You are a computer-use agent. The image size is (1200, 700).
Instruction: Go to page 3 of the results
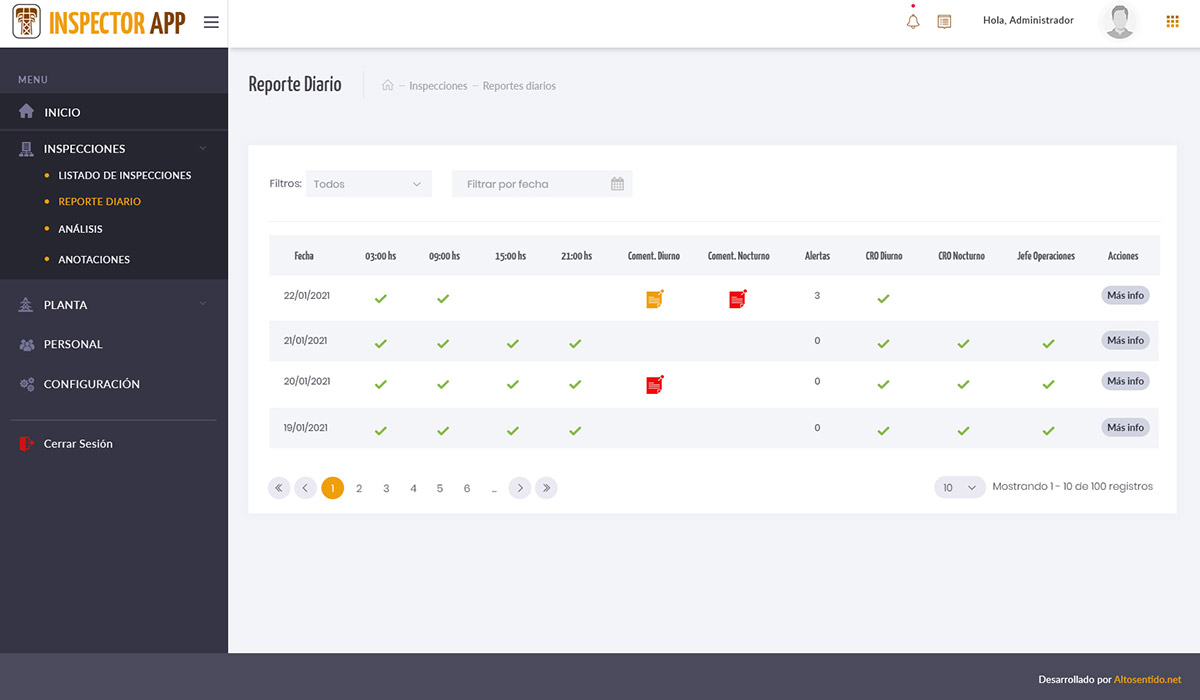click(386, 488)
